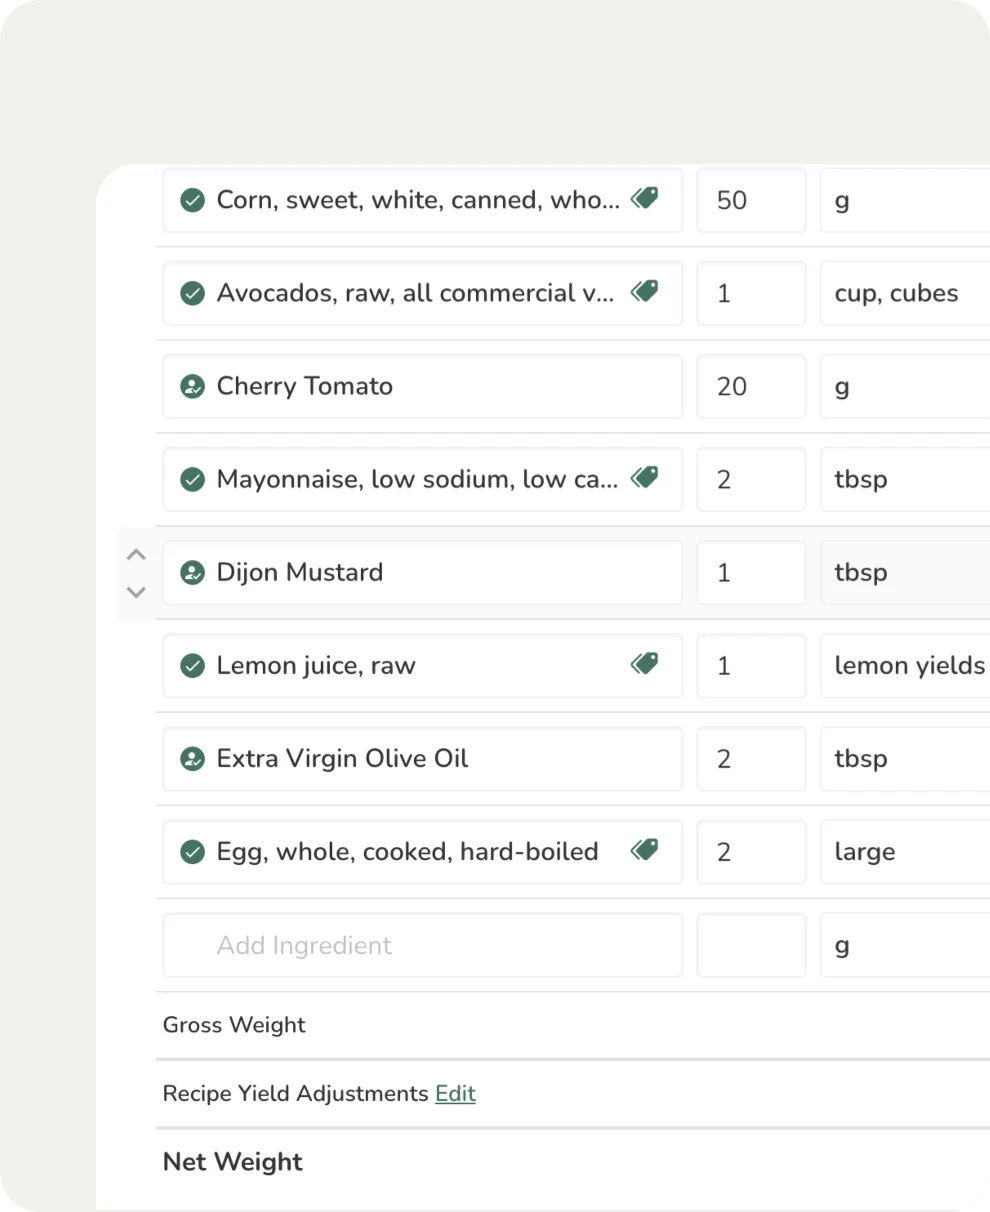Move Dijon Mustard up with the arrow

pos(137,554)
